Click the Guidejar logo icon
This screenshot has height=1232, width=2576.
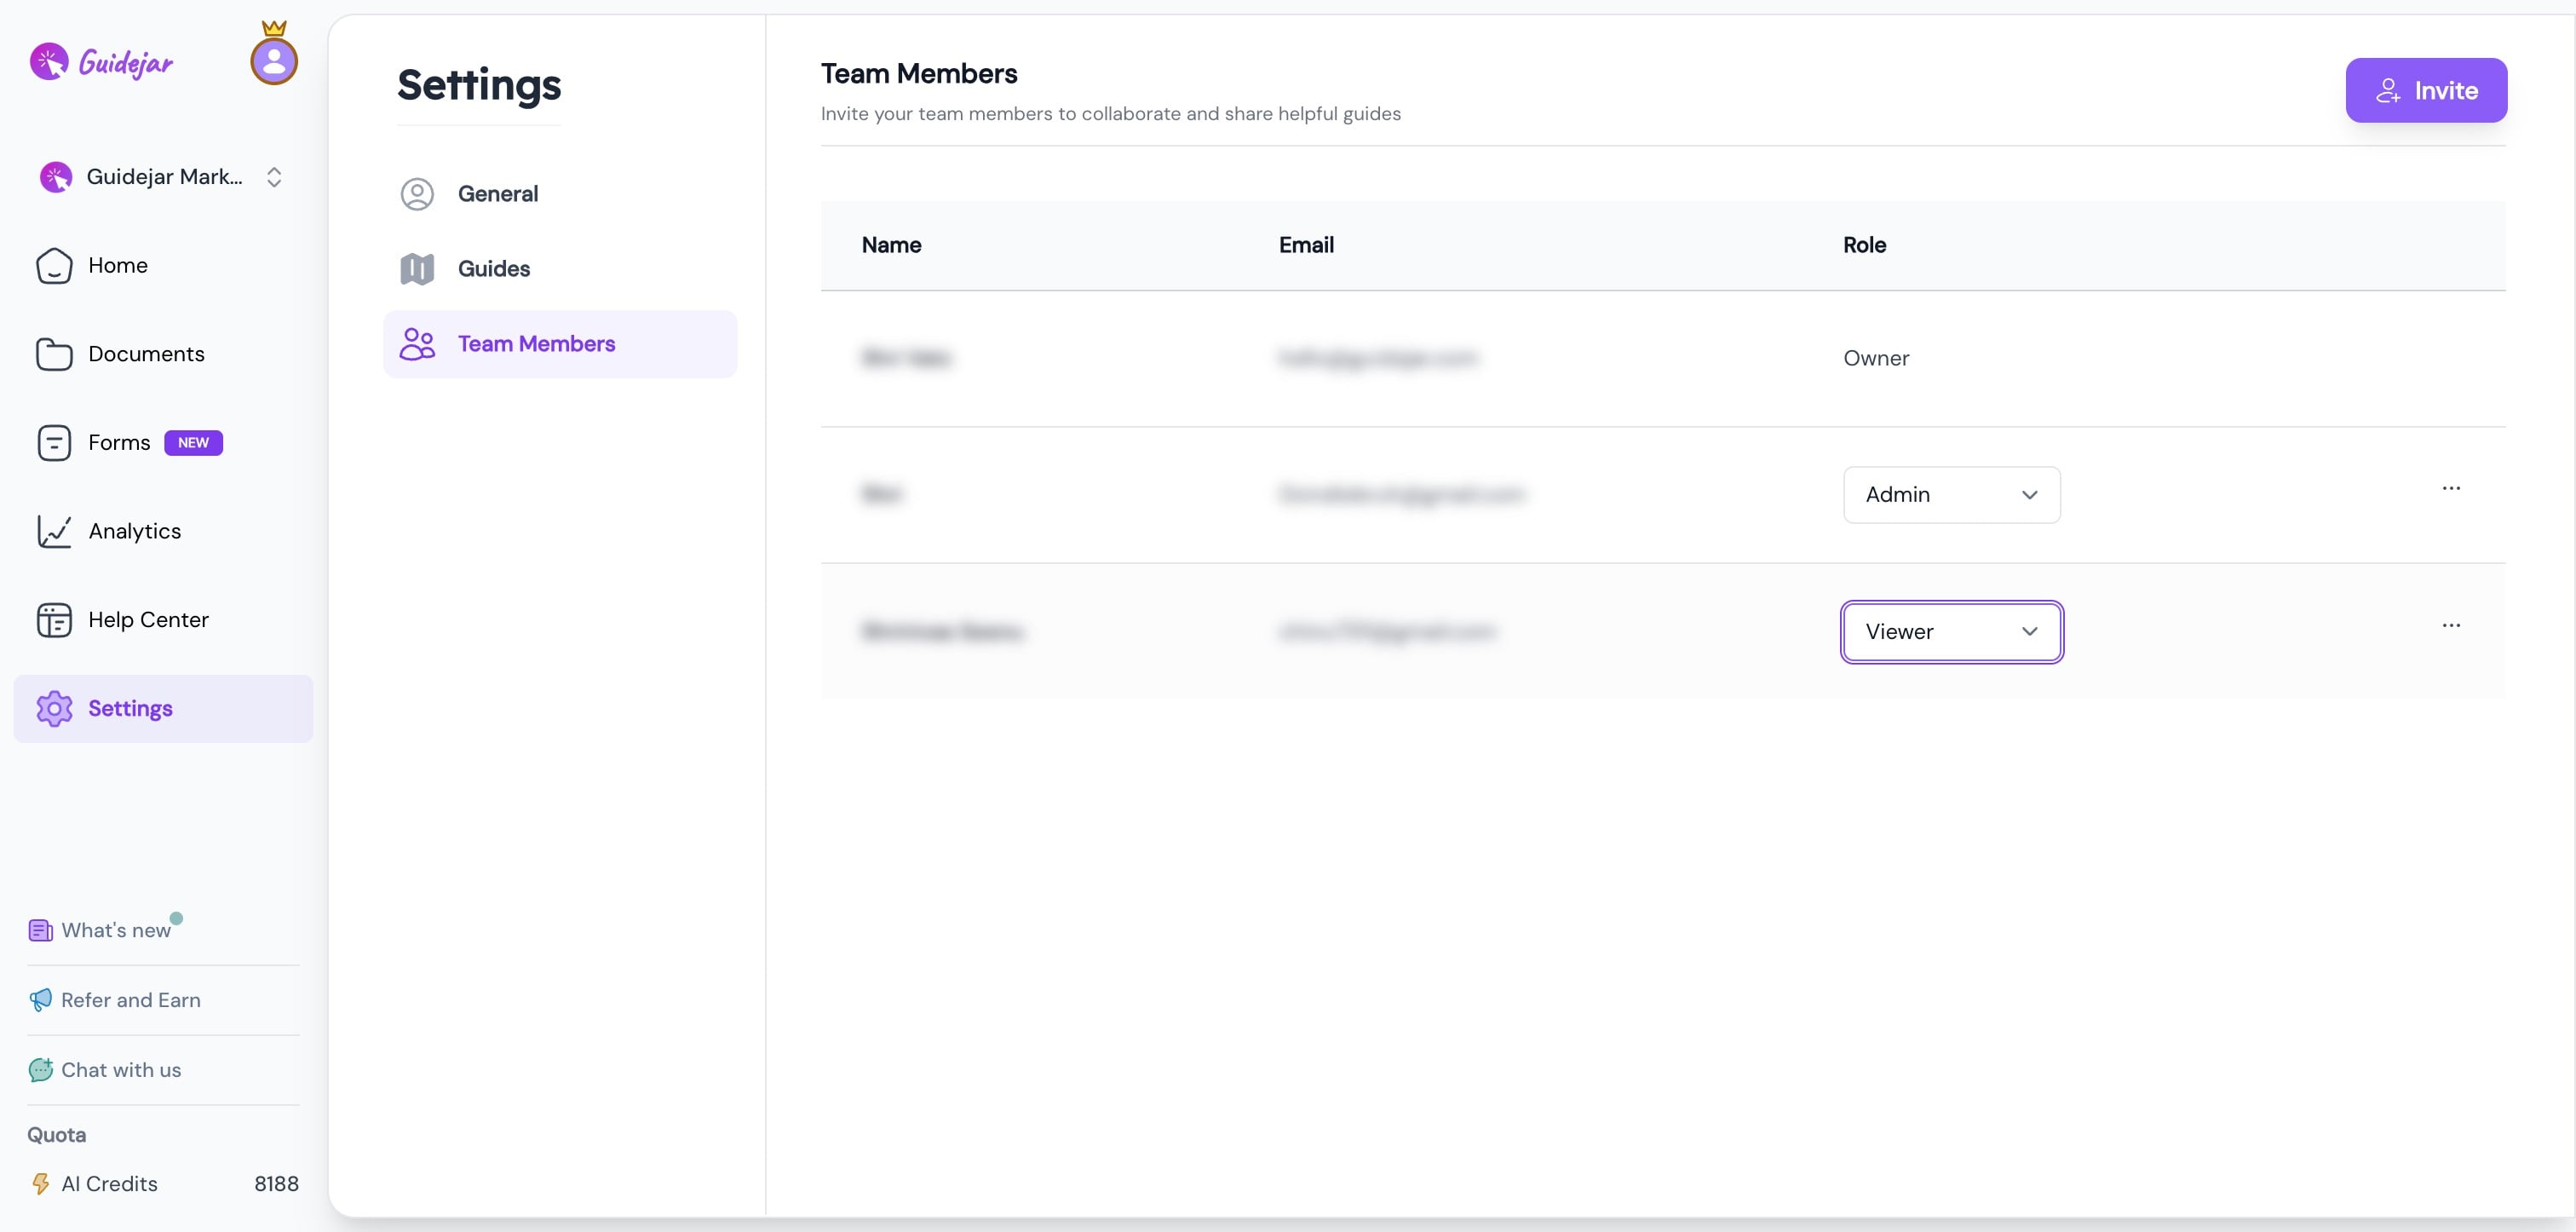[x=49, y=62]
